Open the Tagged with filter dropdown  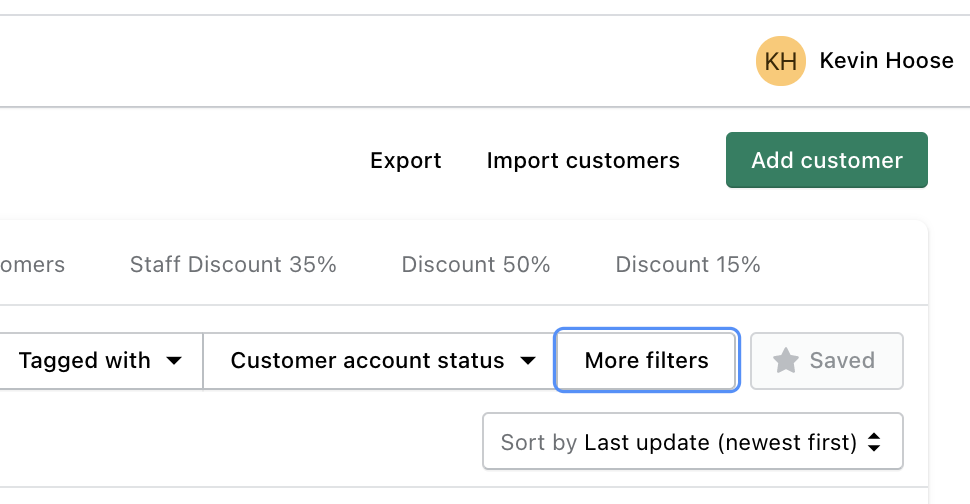point(100,361)
